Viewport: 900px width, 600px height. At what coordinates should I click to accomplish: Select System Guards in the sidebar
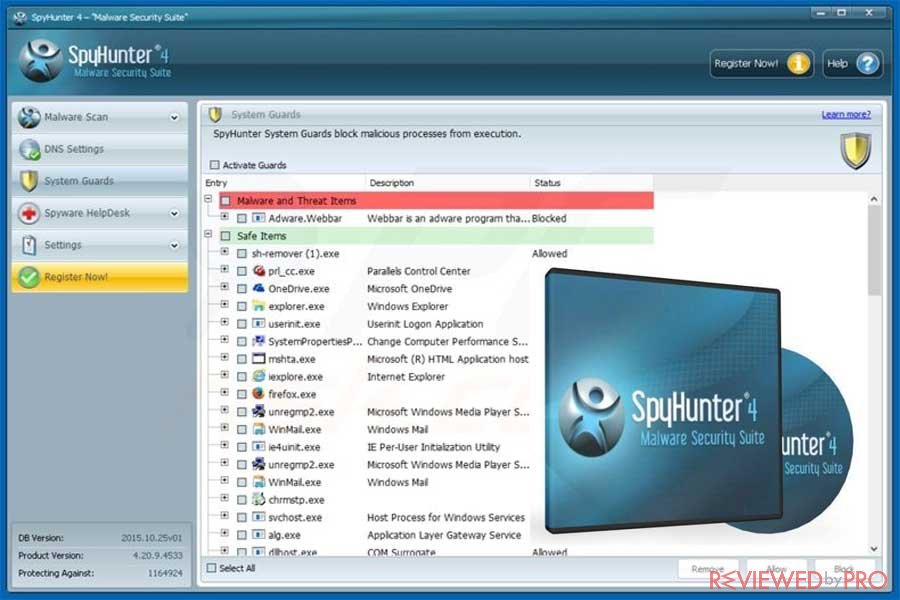pos(99,181)
